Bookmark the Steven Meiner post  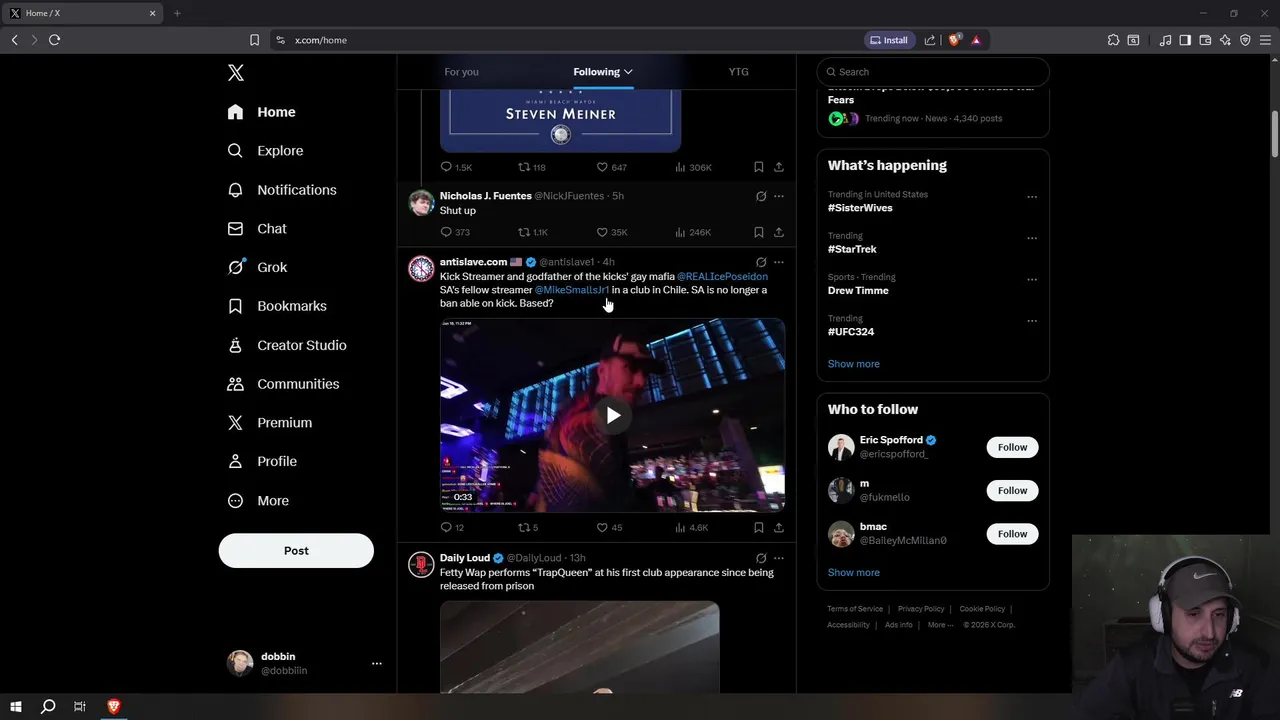pyautogui.click(x=758, y=167)
